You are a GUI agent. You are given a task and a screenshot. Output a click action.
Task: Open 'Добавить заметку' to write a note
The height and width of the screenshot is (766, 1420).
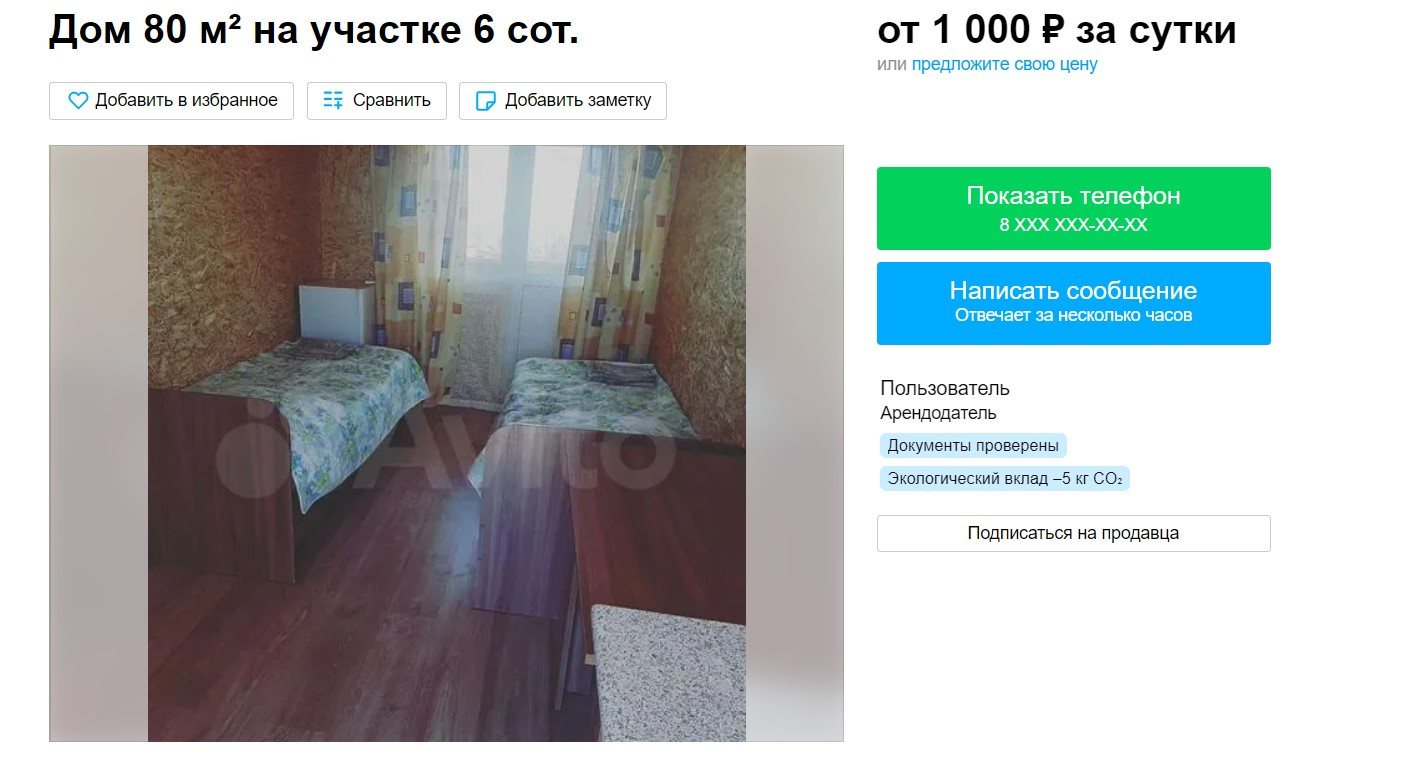[x=578, y=100]
